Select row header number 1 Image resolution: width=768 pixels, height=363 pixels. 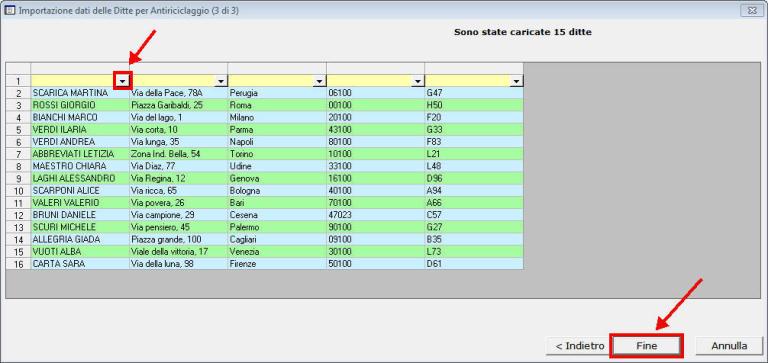tap(18, 81)
